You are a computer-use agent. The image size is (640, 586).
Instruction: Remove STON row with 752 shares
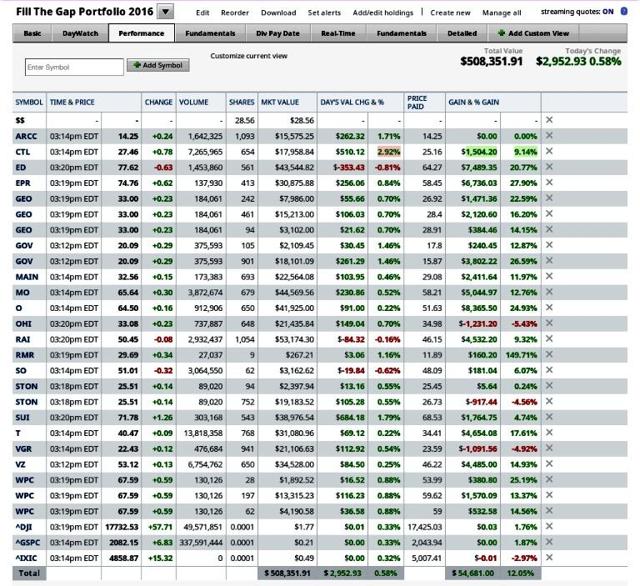549,401
